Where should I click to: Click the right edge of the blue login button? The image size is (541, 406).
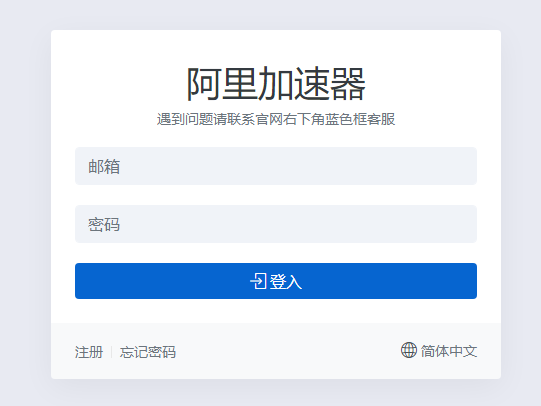click(469, 281)
